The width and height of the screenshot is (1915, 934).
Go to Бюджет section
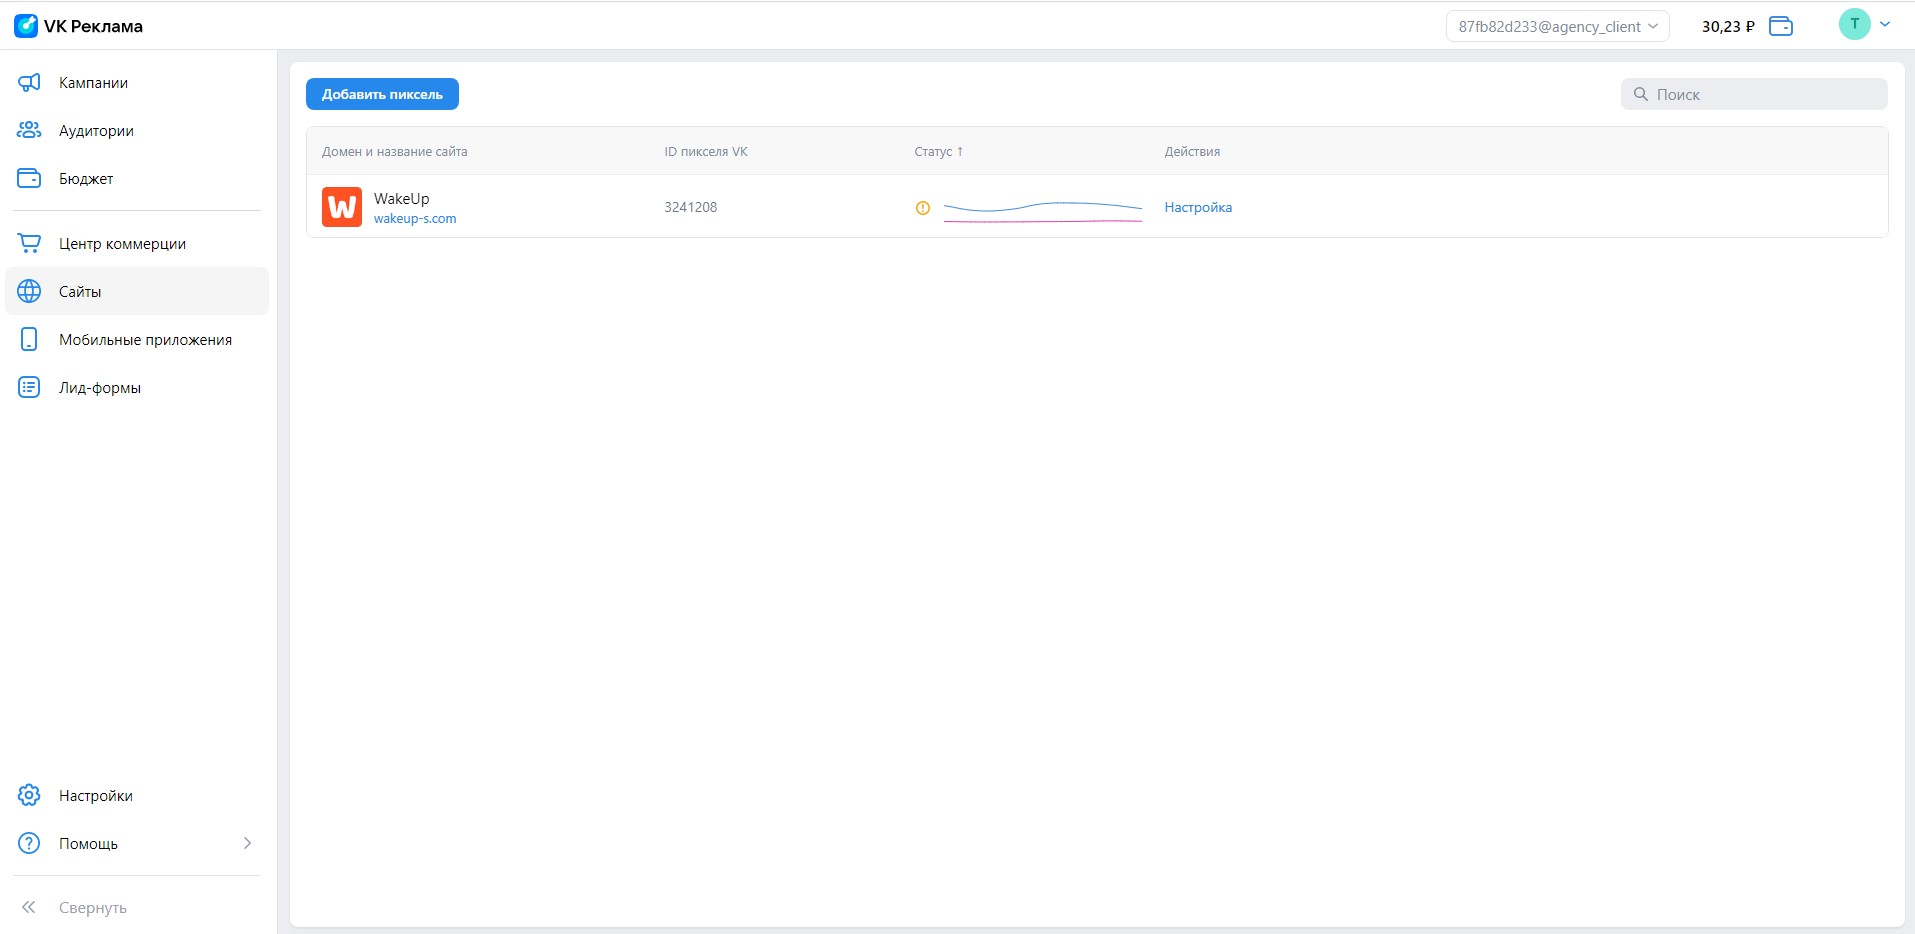tap(86, 179)
